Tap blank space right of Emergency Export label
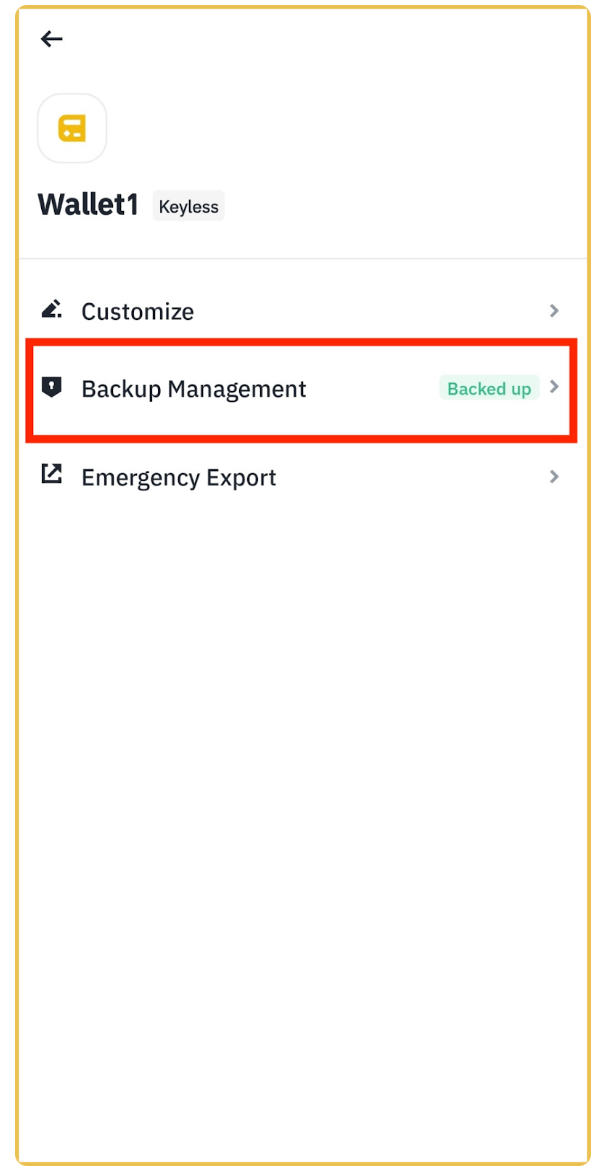606x1173 pixels. pyautogui.click(x=410, y=478)
